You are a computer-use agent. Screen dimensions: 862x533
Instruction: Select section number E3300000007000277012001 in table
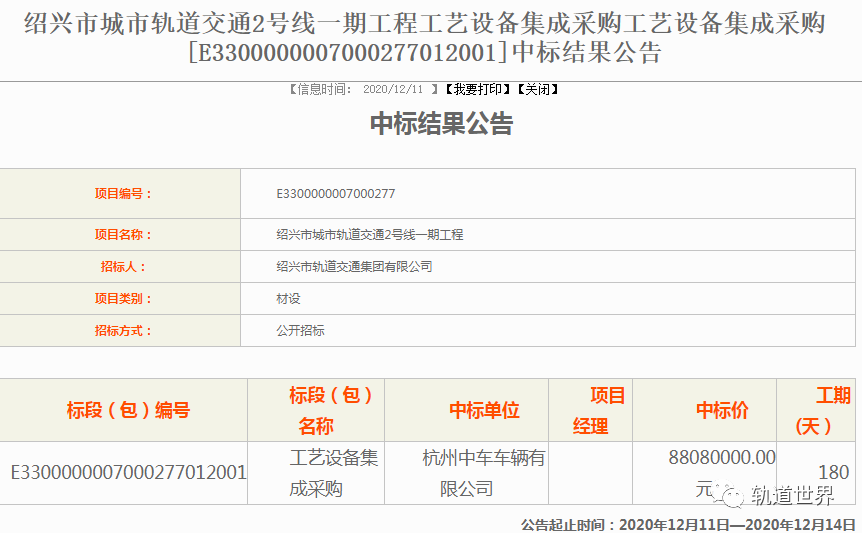128,473
